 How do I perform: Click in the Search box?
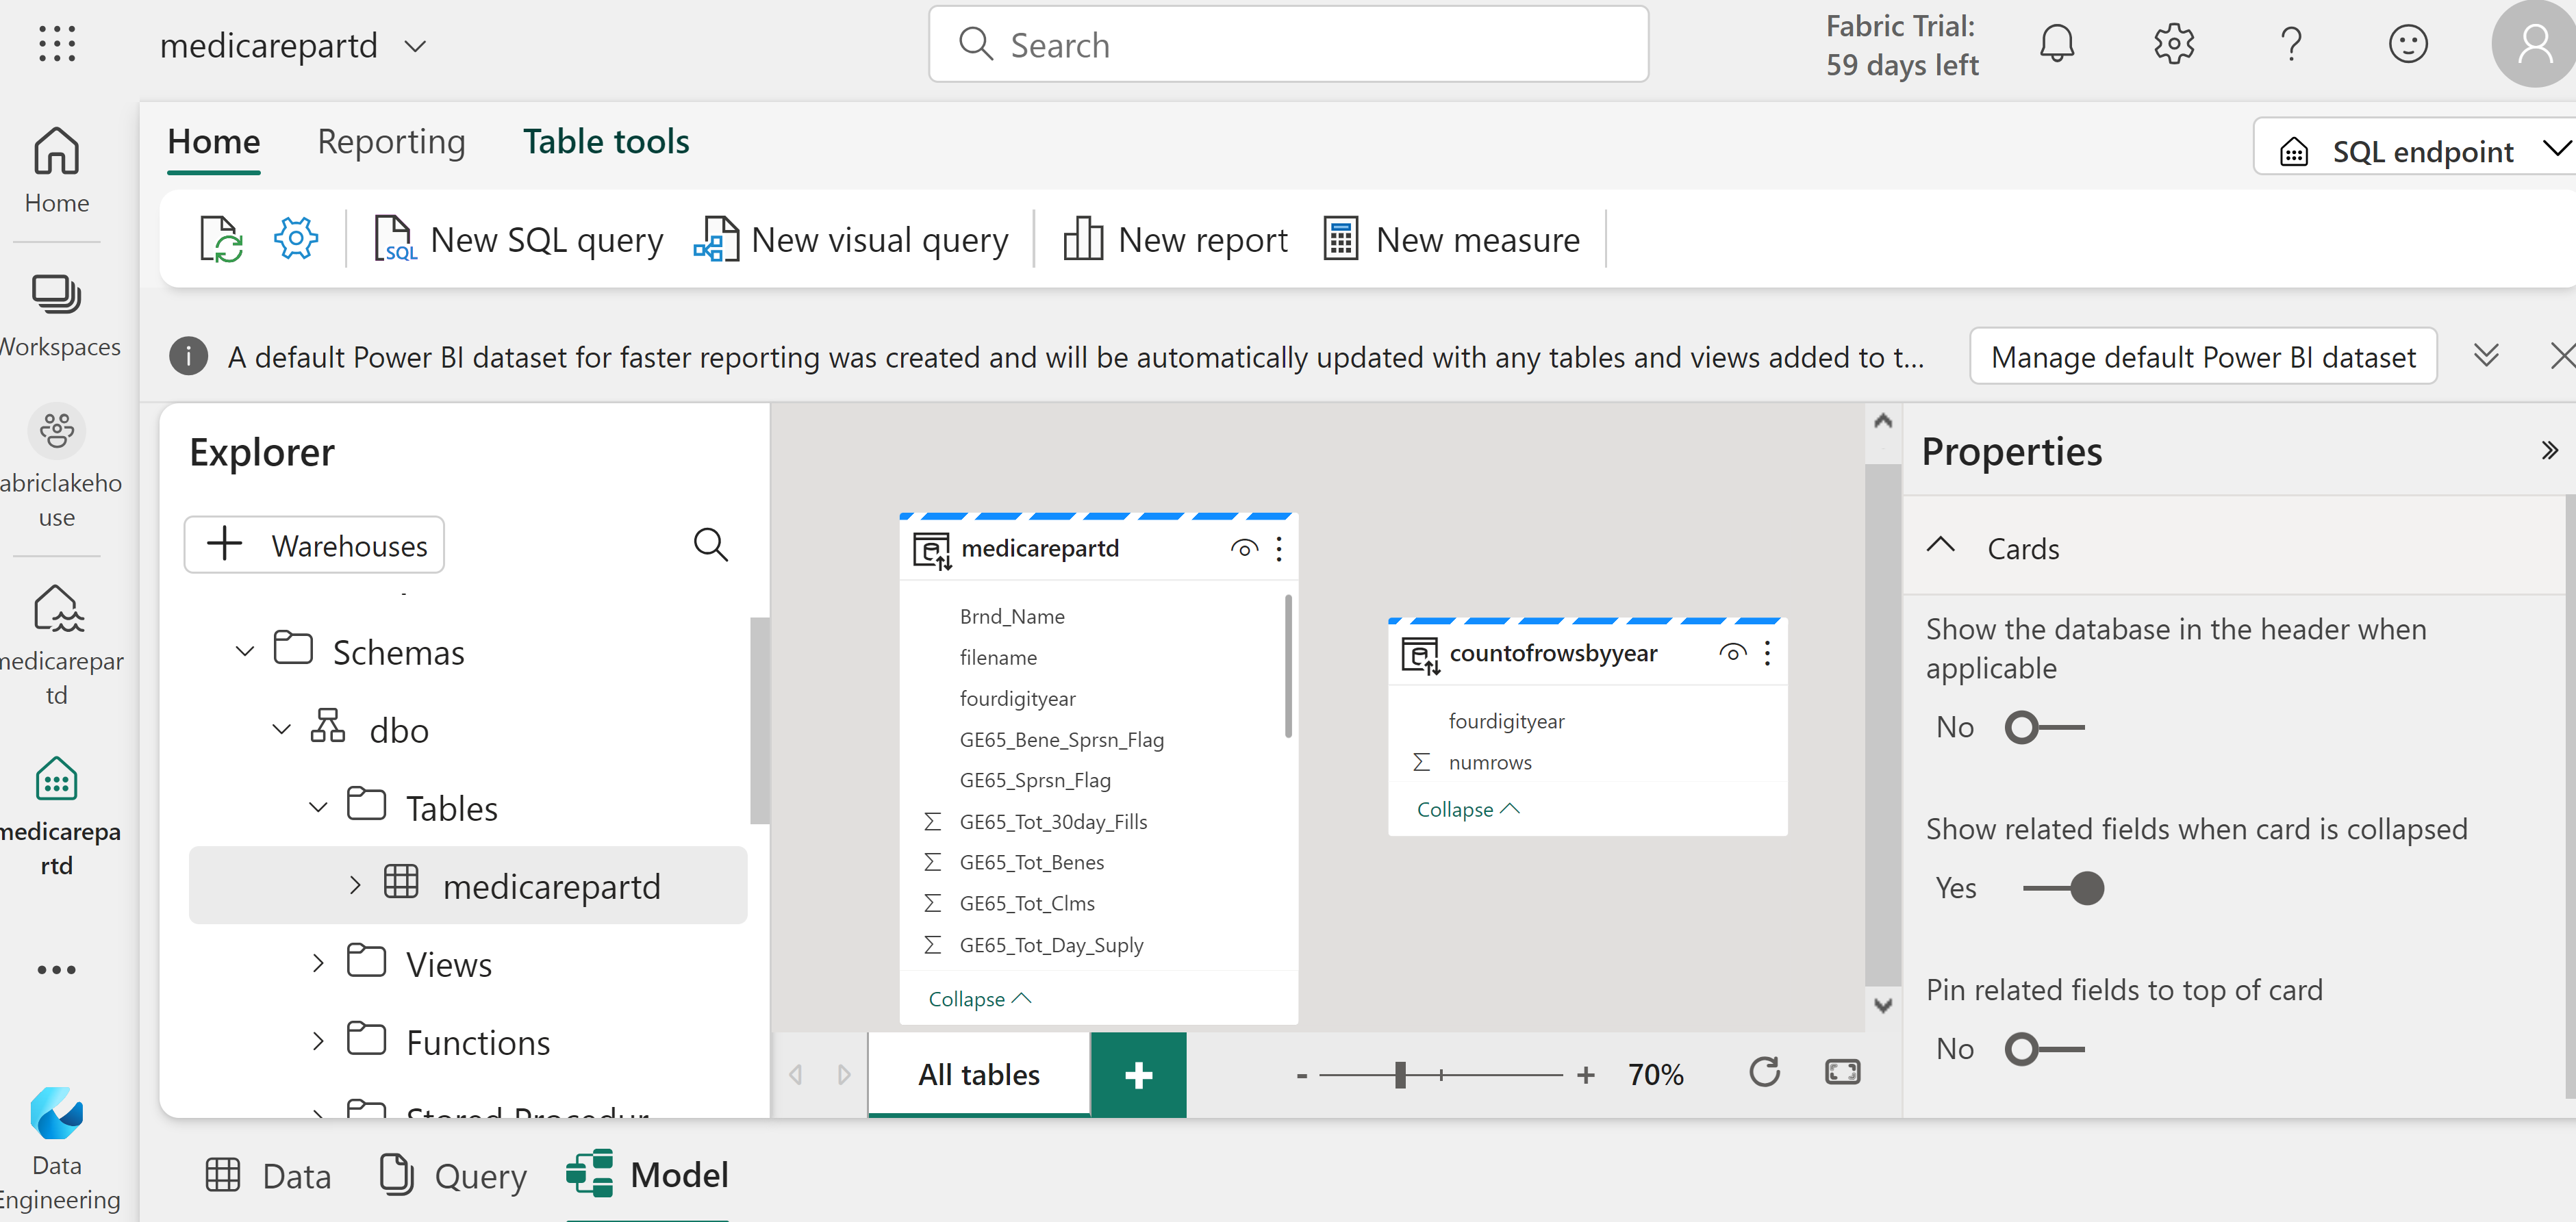click(x=1288, y=45)
